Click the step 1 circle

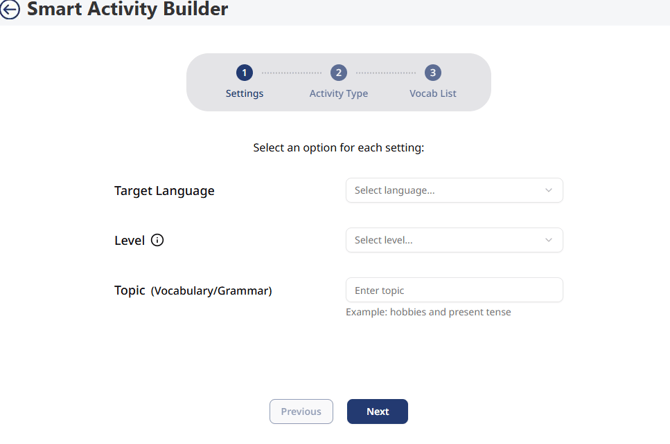tap(244, 73)
